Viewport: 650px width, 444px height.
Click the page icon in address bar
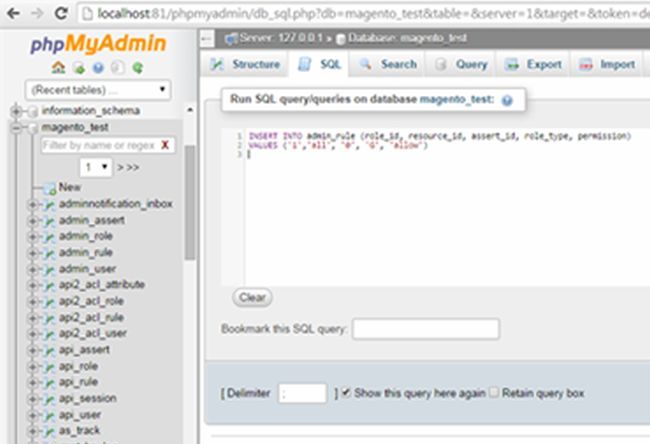87,14
